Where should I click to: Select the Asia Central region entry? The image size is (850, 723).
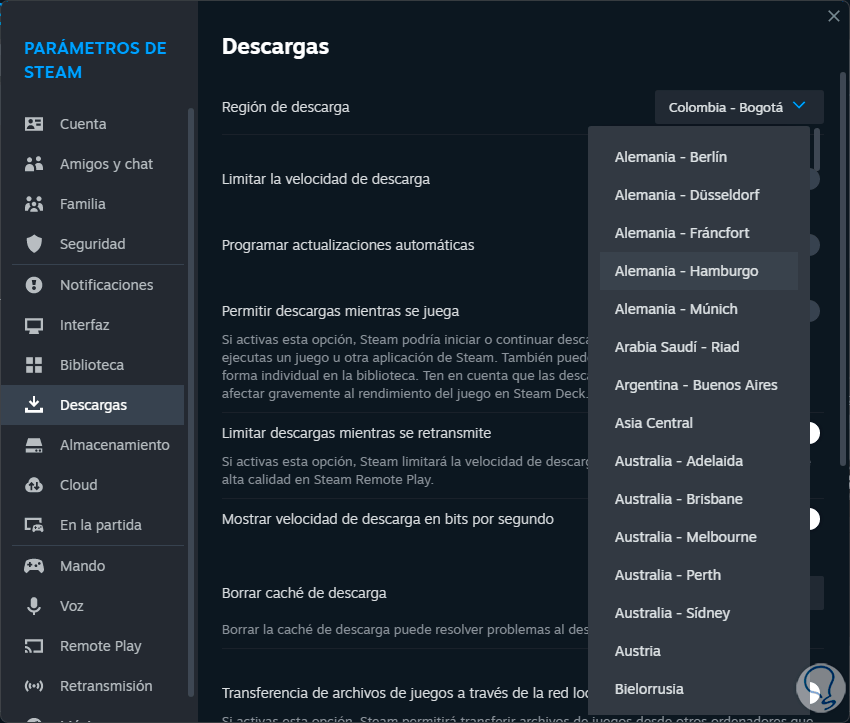(x=654, y=423)
